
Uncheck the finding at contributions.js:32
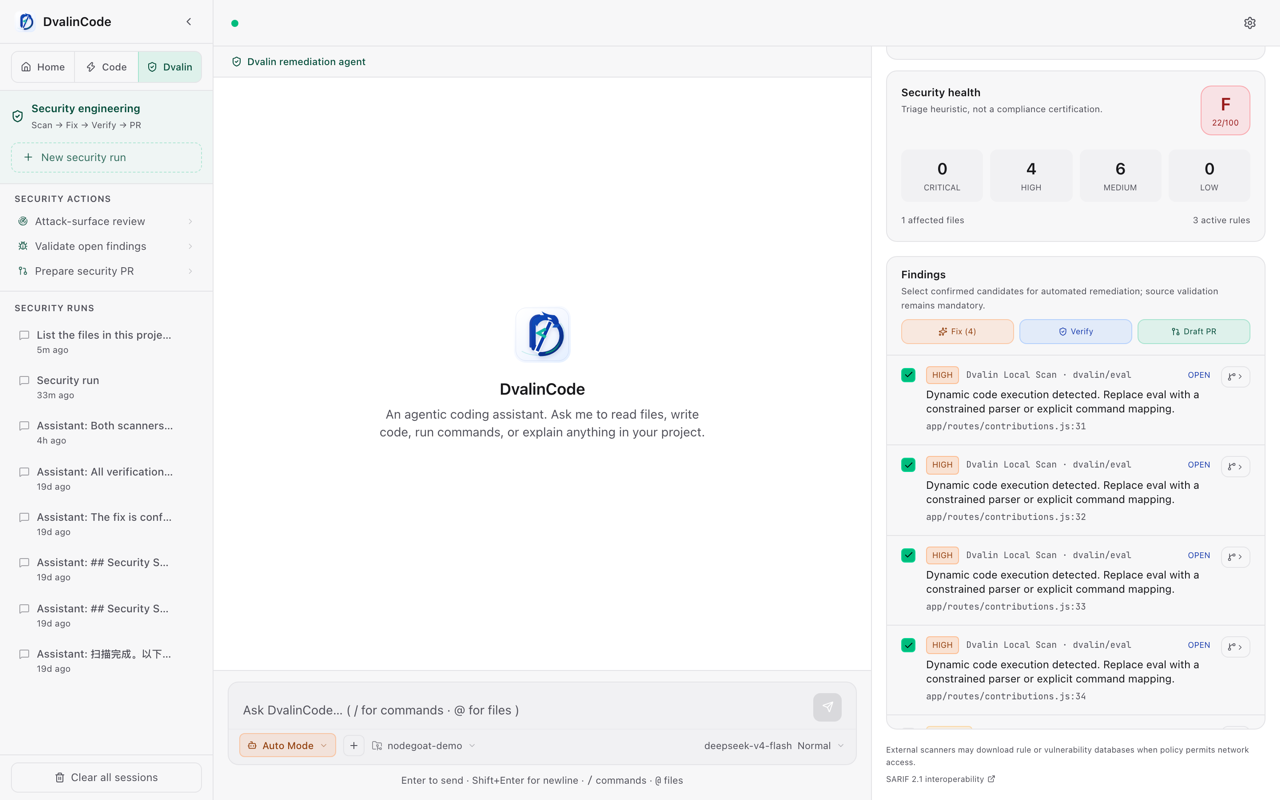coord(908,465)
